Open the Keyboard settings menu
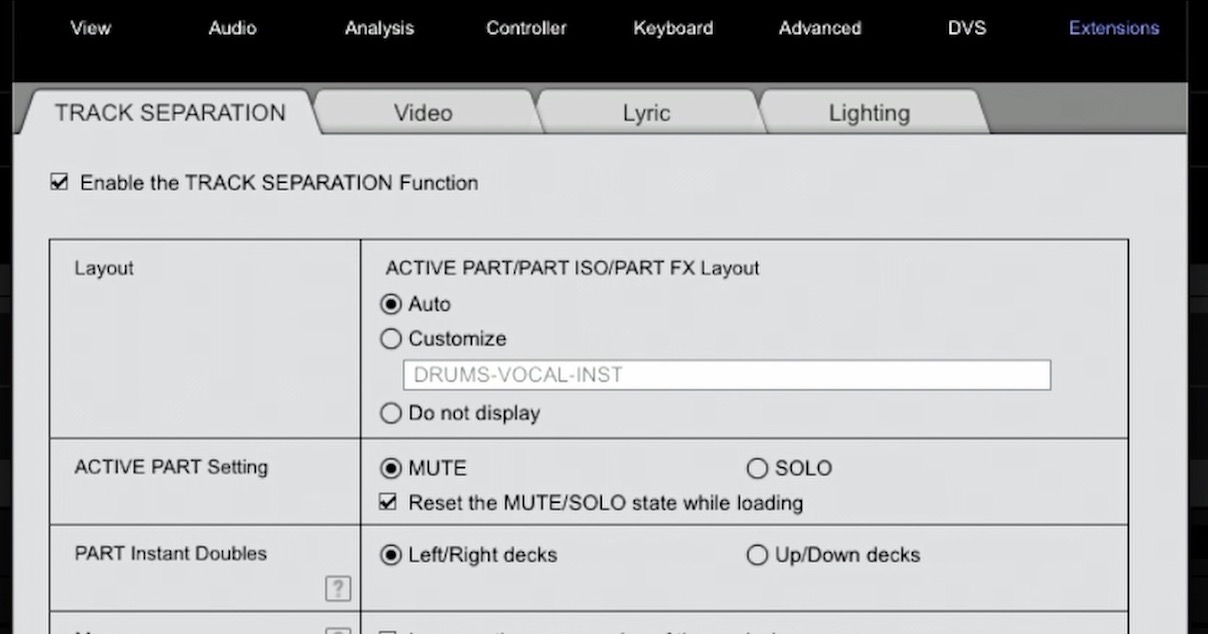Viewport: 1208px width, 634px height. [x=673, y=28]
